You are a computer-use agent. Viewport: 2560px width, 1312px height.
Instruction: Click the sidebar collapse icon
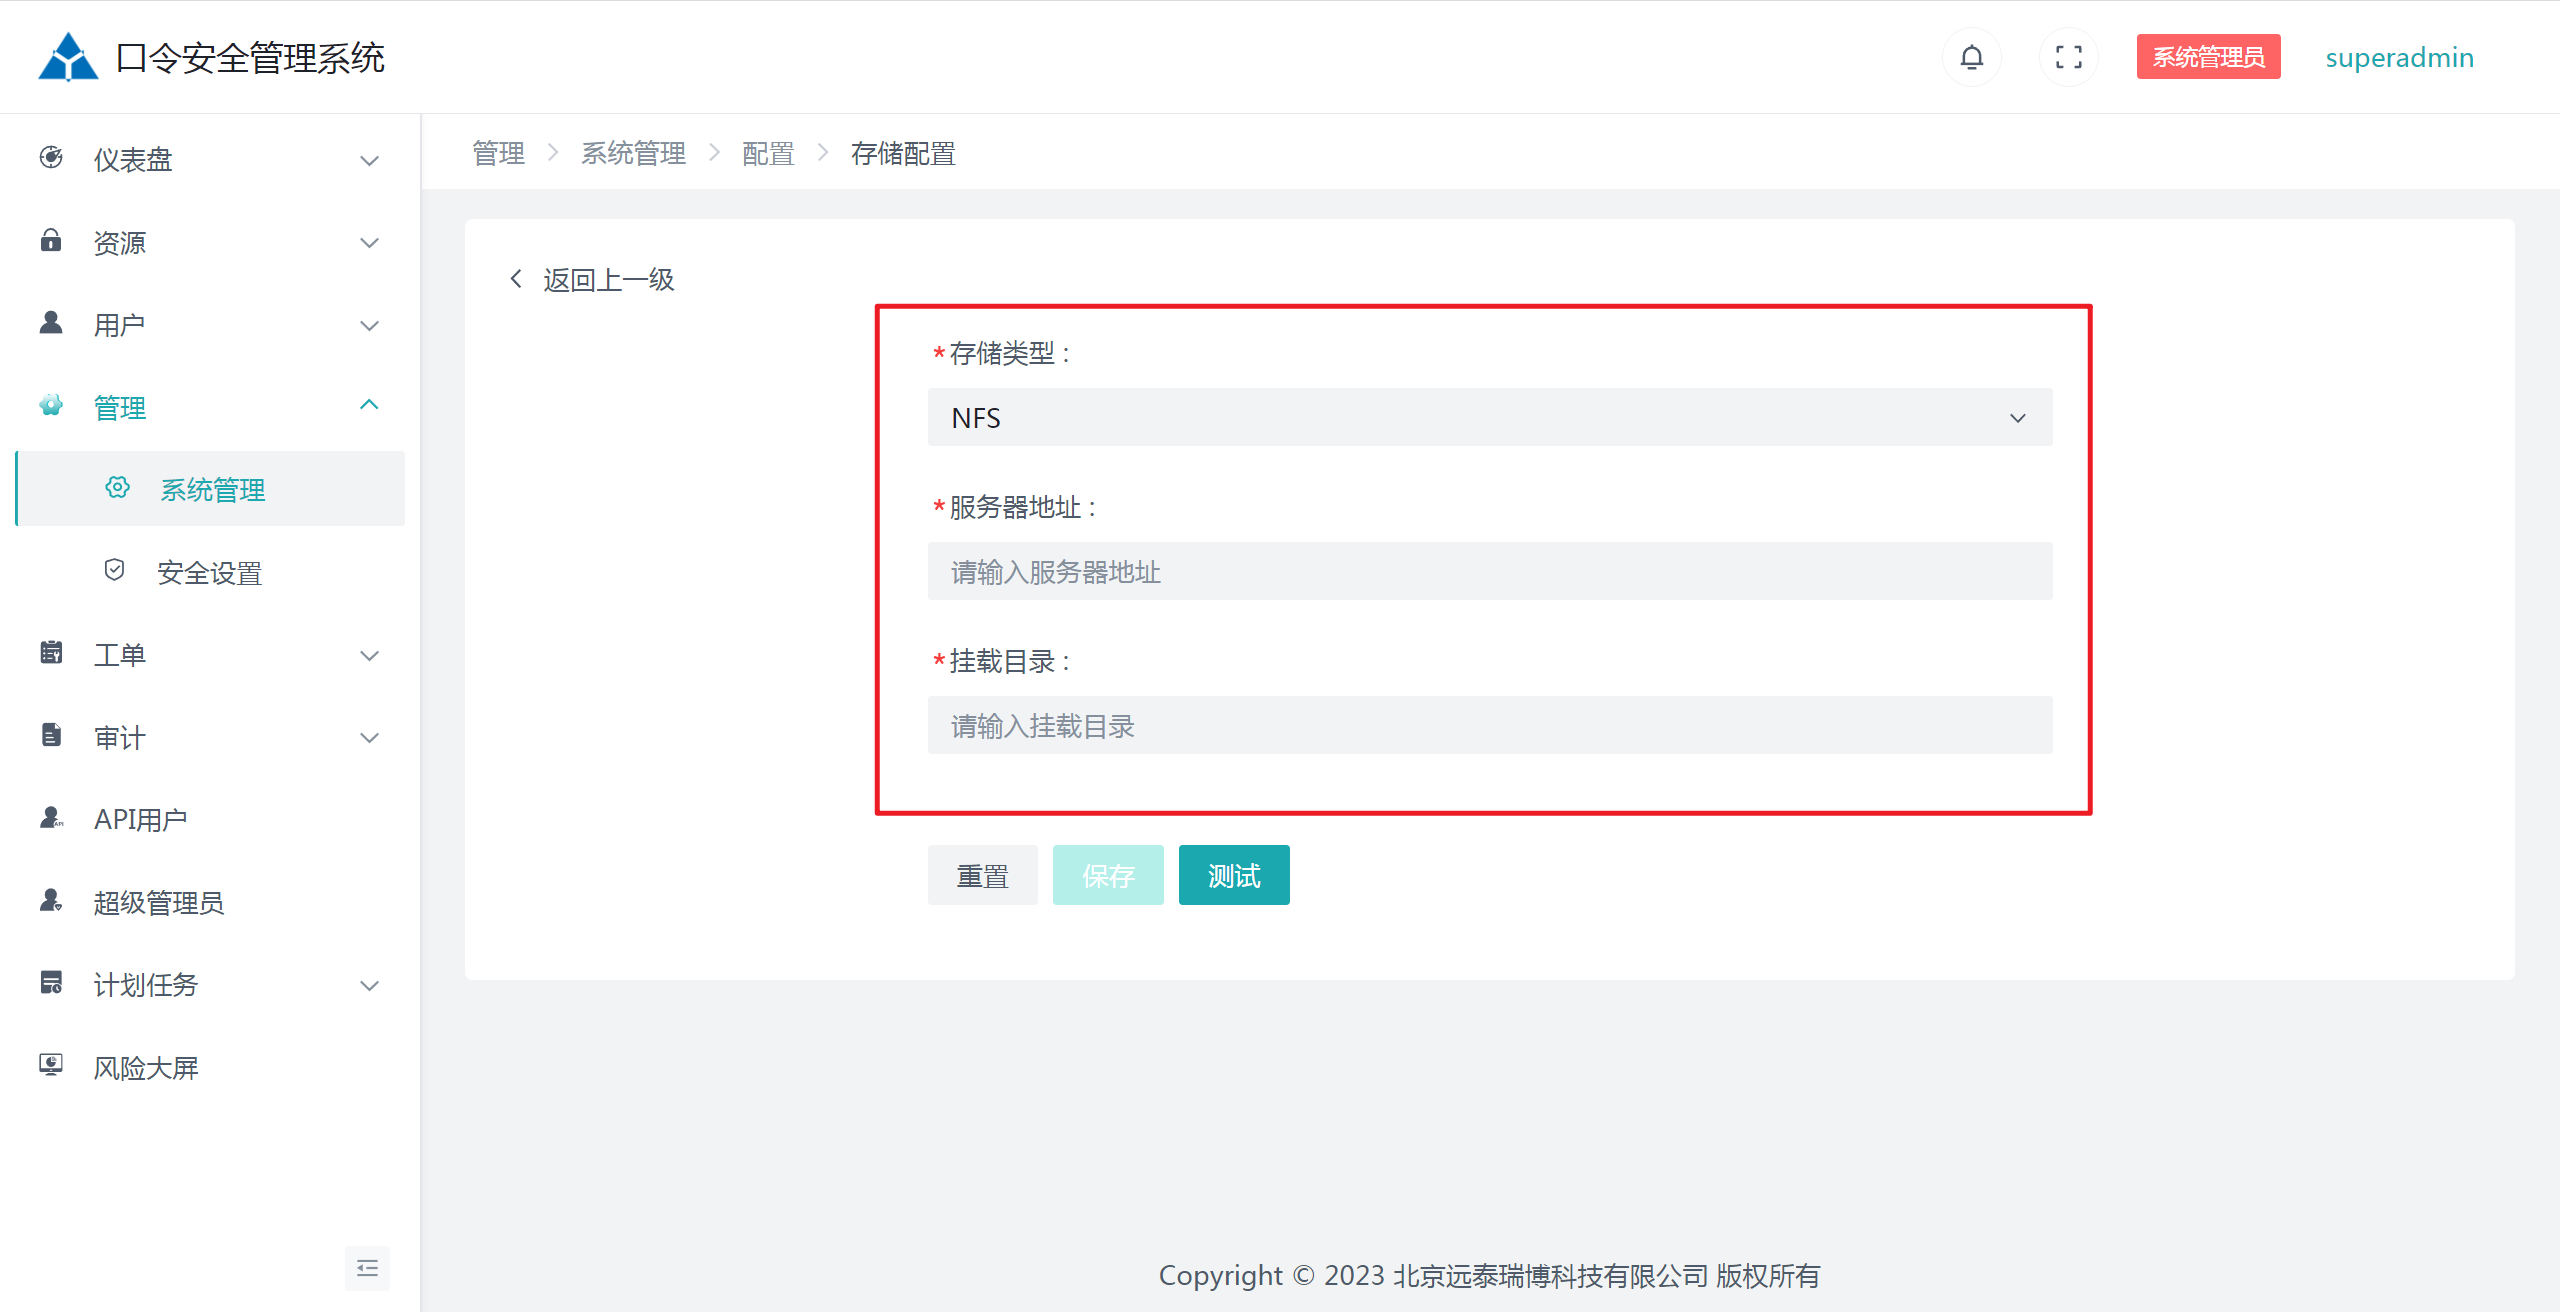tap(367, 1268)
